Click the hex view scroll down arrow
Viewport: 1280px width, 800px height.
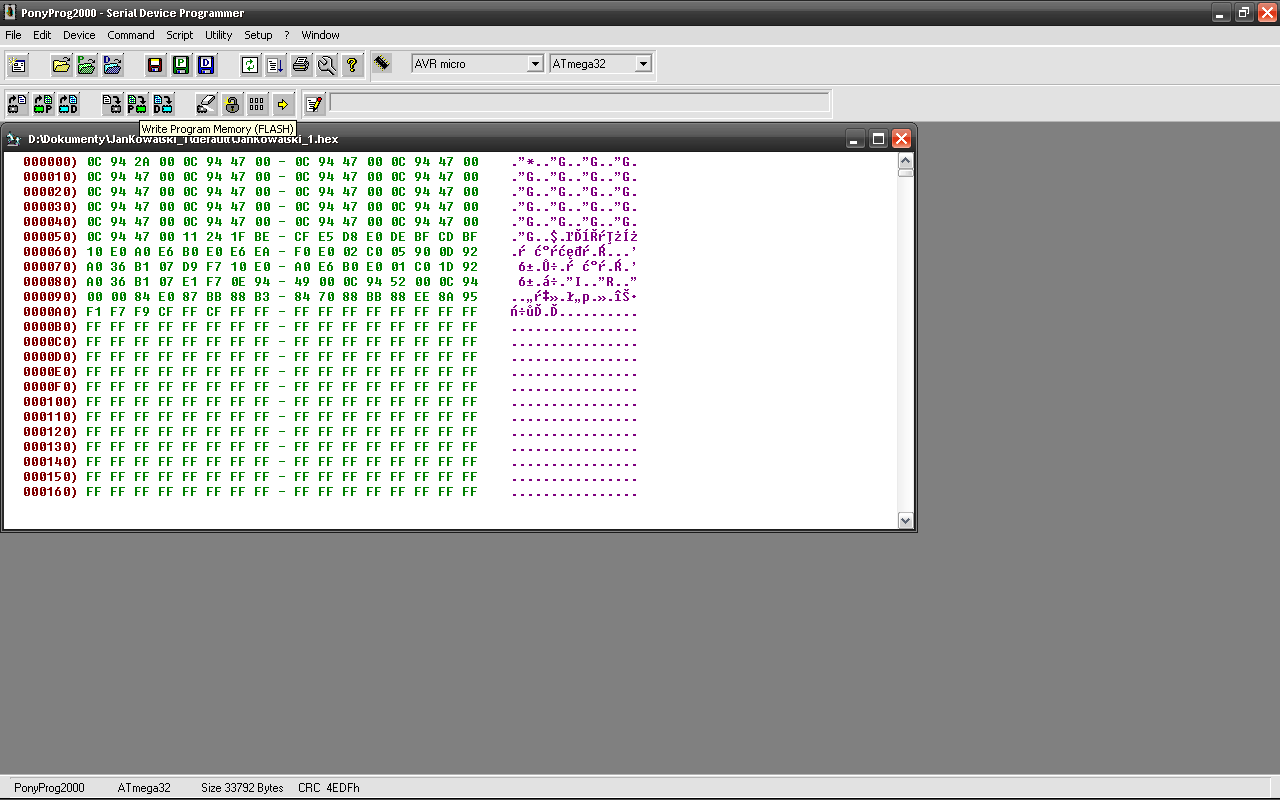pos(905,520)
